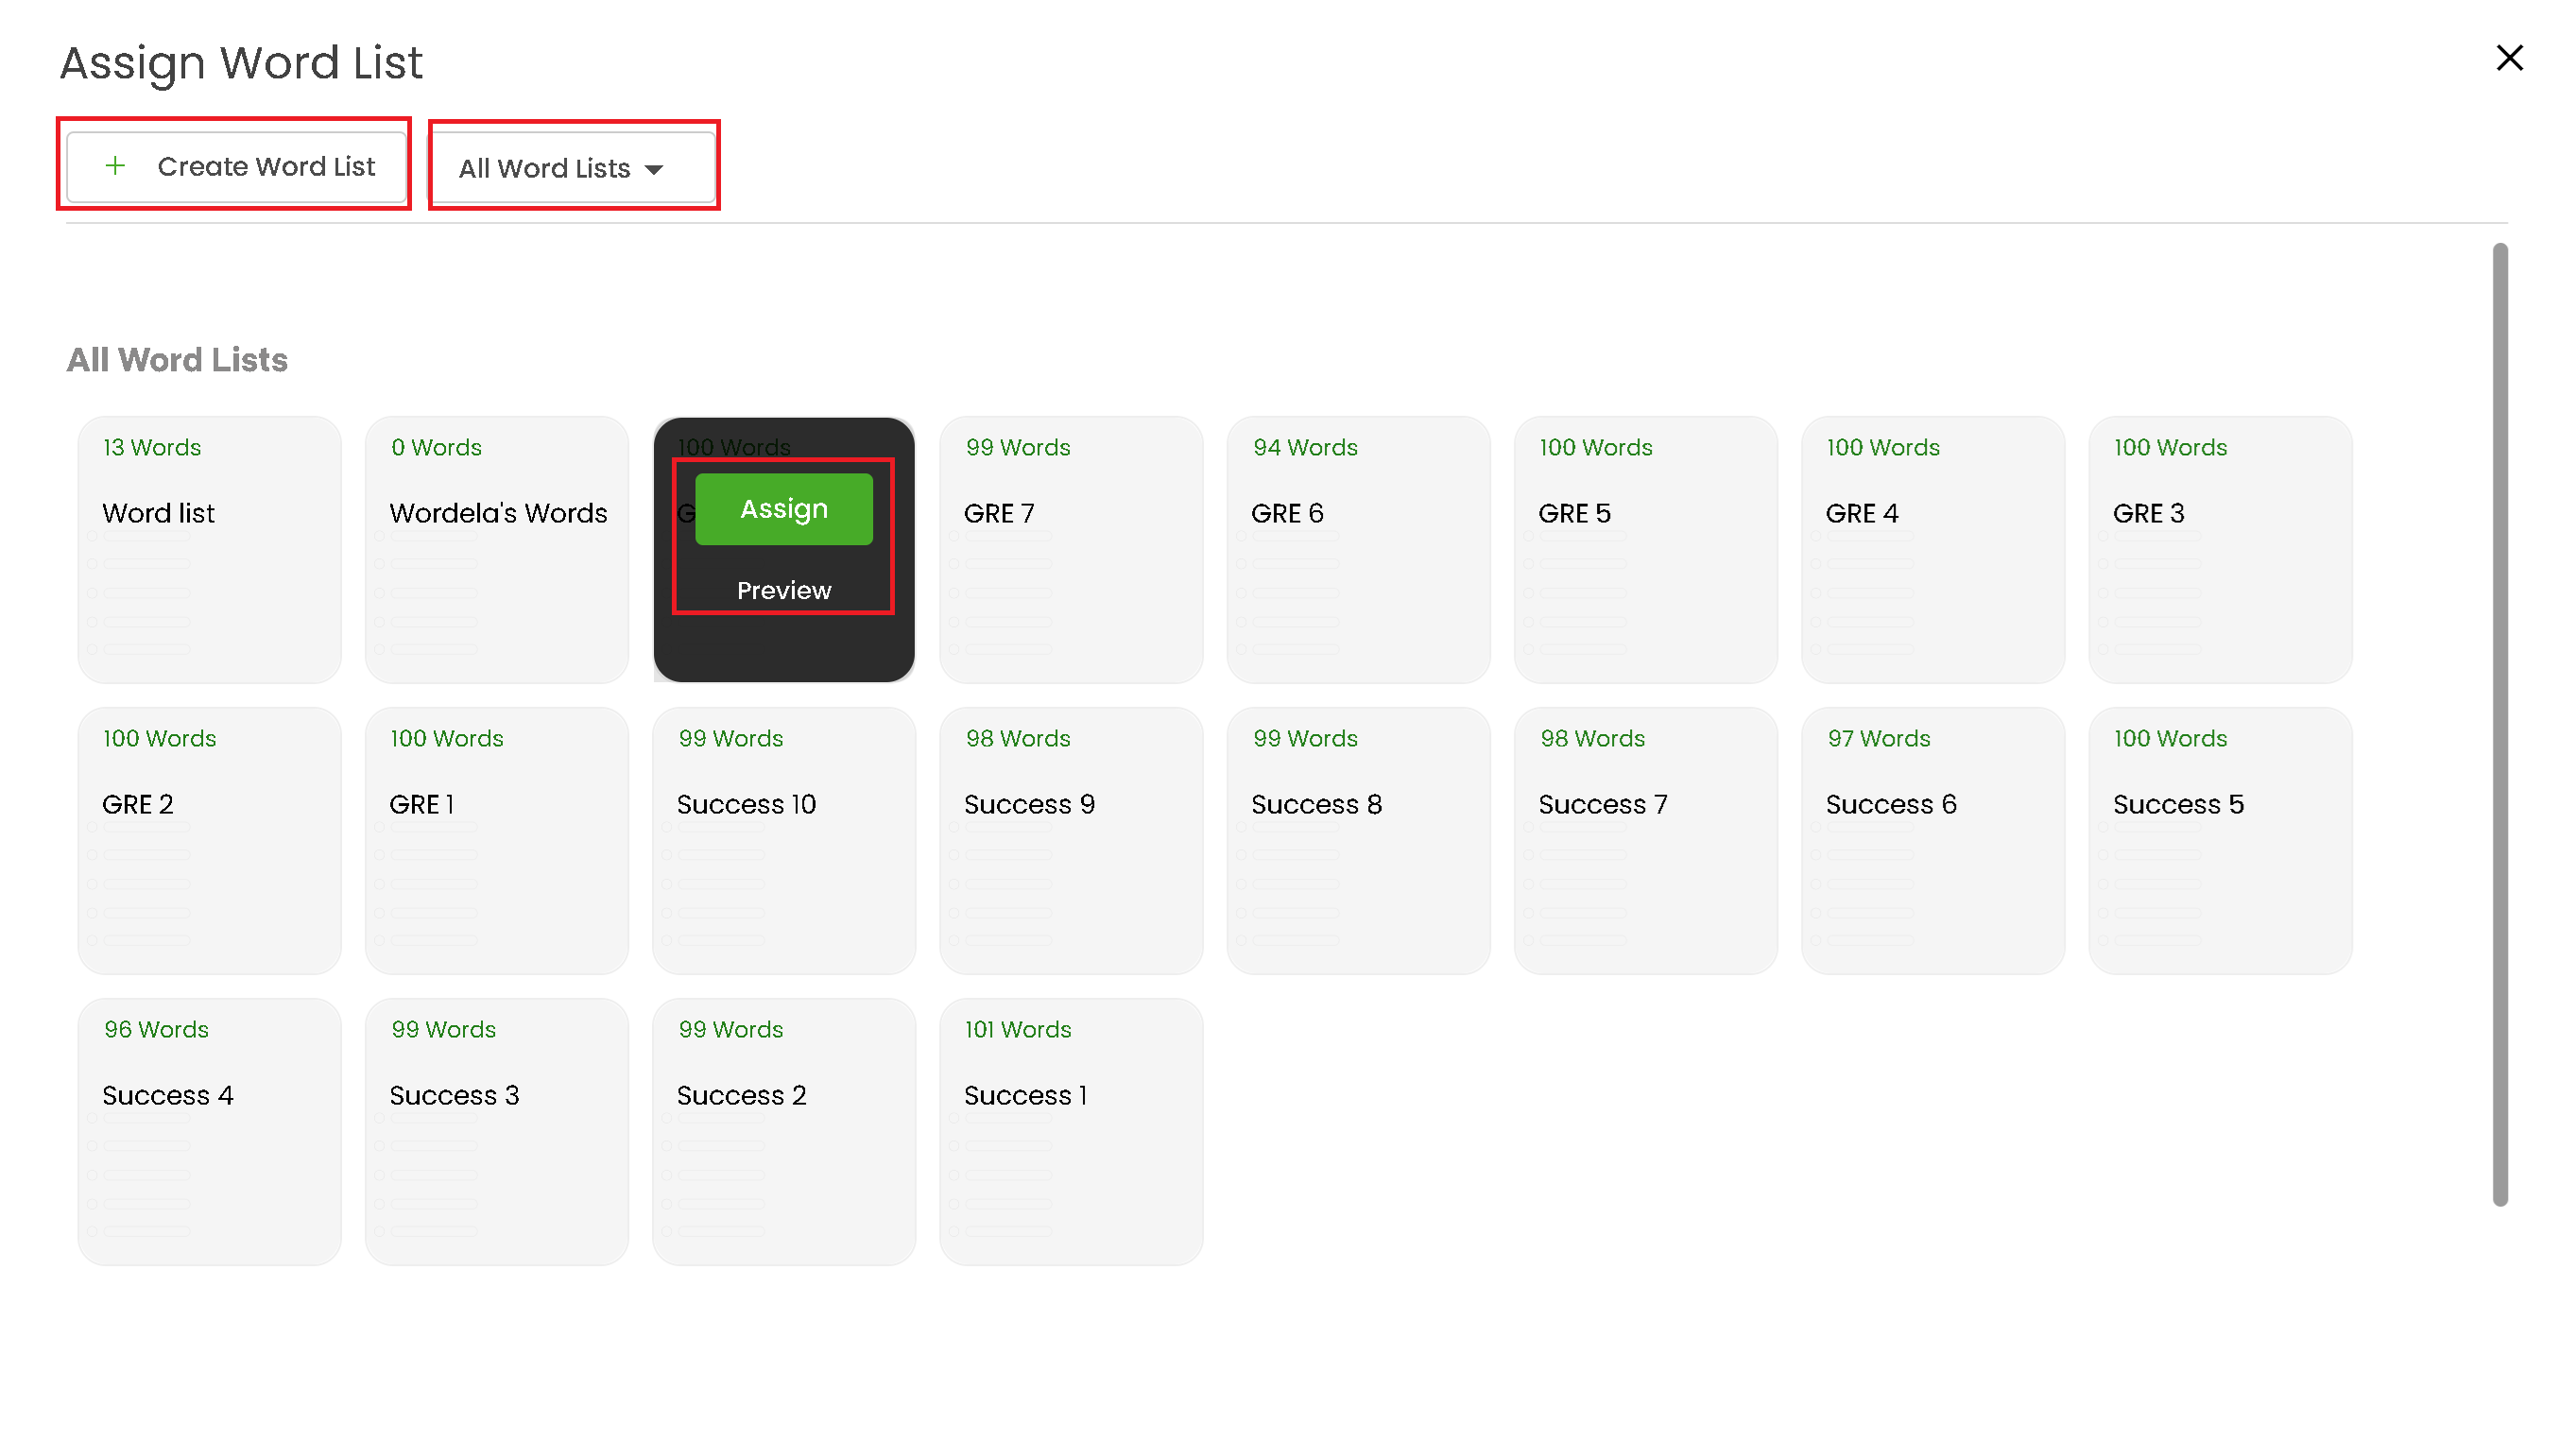This screenshot has height=1441, width=2576.
Task: Click the dropdown caret arrow
Action: (654, 170)
